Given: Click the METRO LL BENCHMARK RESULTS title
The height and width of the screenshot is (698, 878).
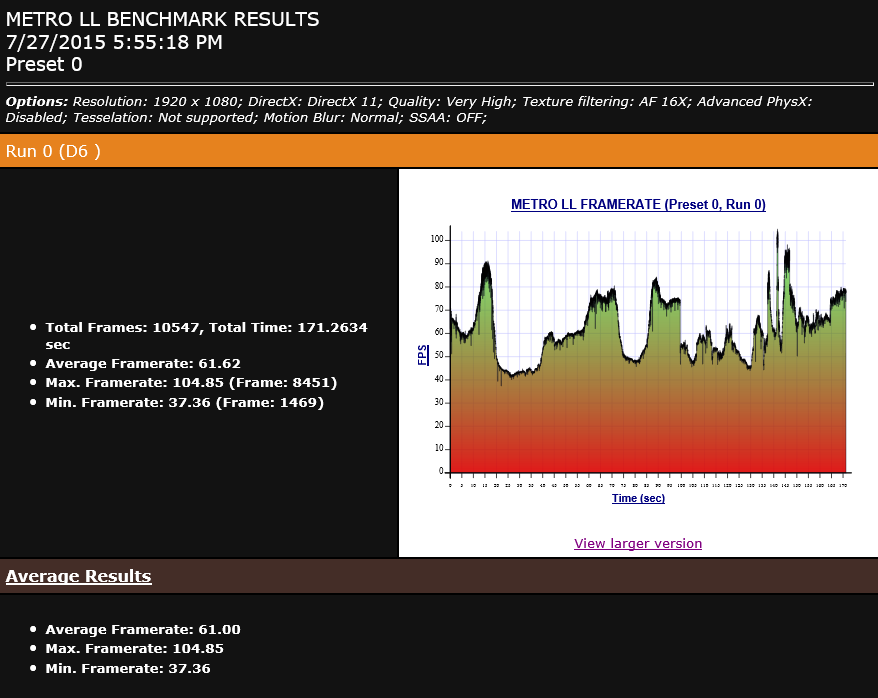Looking at the screenshot, I should [x=162, y=19].
